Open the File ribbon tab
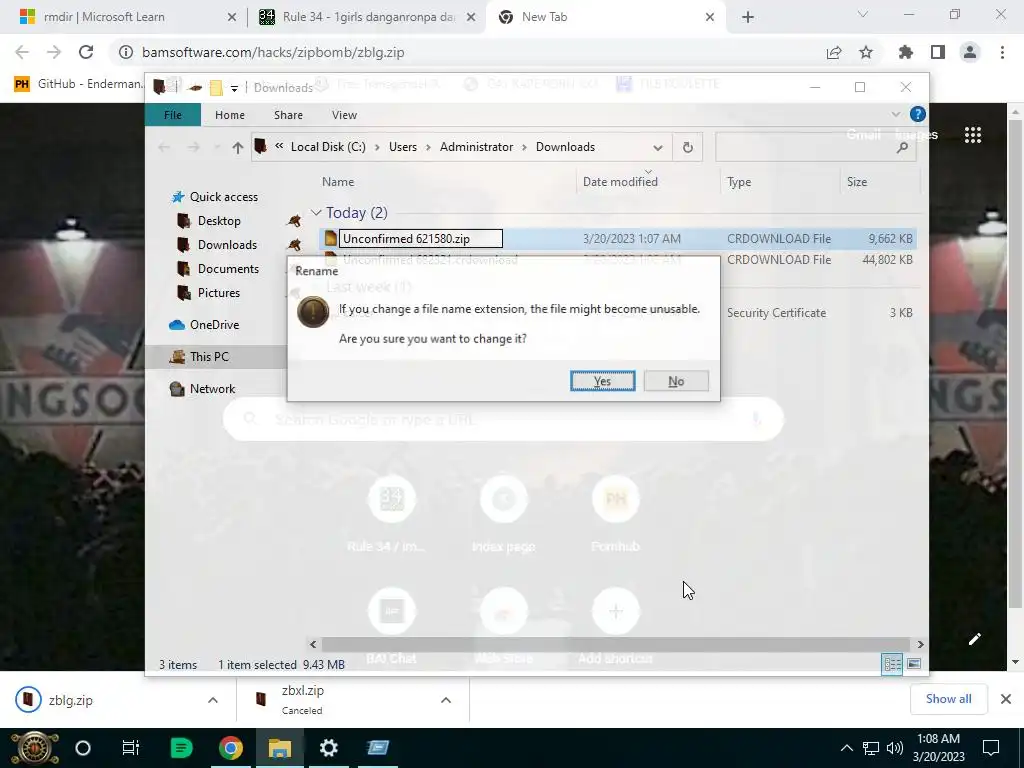The width and height of the screenshot is (1024, 768). 173,115
